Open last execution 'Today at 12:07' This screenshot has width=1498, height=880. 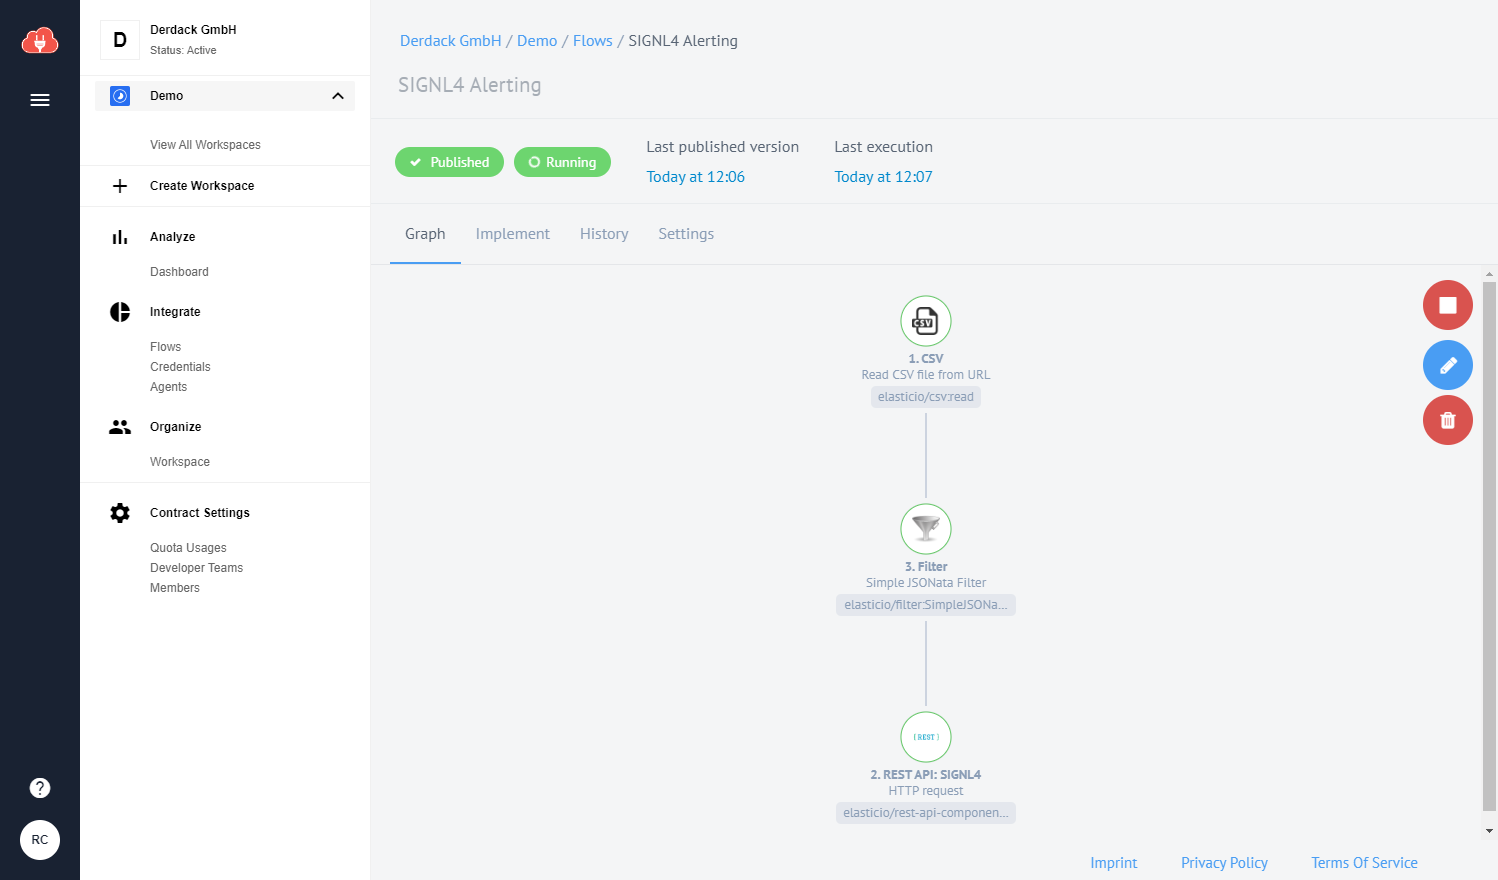tap(884, 177)
